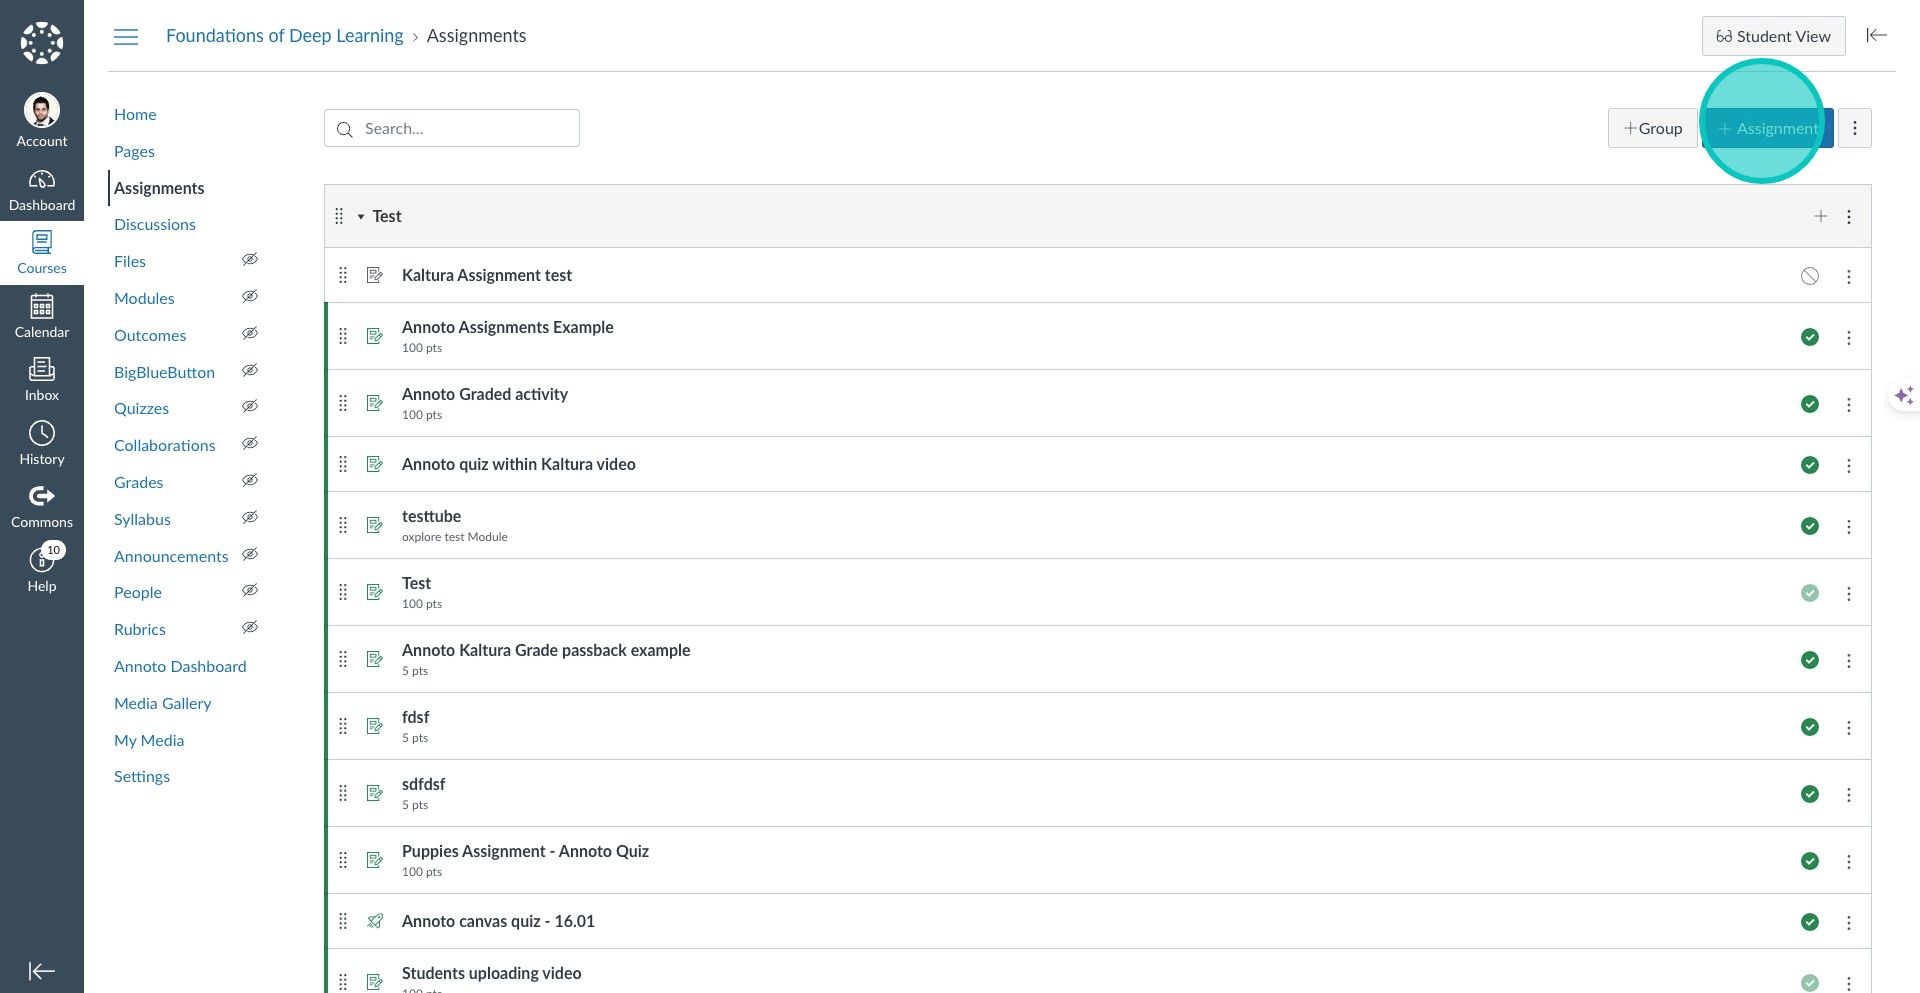1920x993 pixels.
Task: Publish the Kaltura Assignment test item
Action: pyautogui.click(x=1809, y=276)
